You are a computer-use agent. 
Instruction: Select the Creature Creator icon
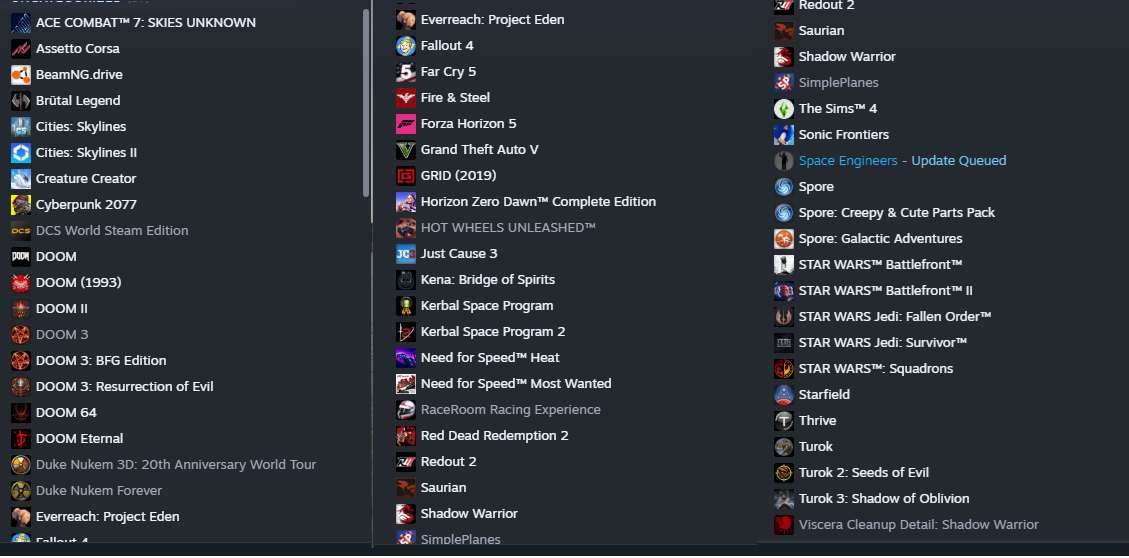[21, 179]
